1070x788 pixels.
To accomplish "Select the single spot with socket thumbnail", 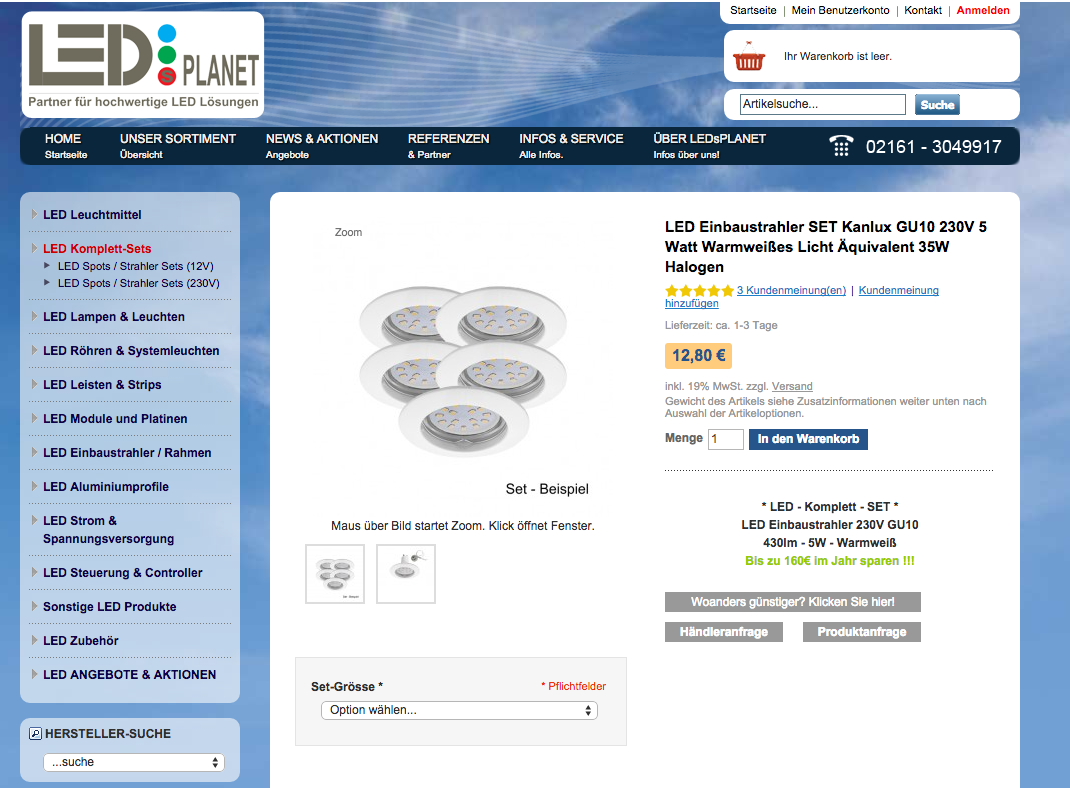I will (406, 574).
